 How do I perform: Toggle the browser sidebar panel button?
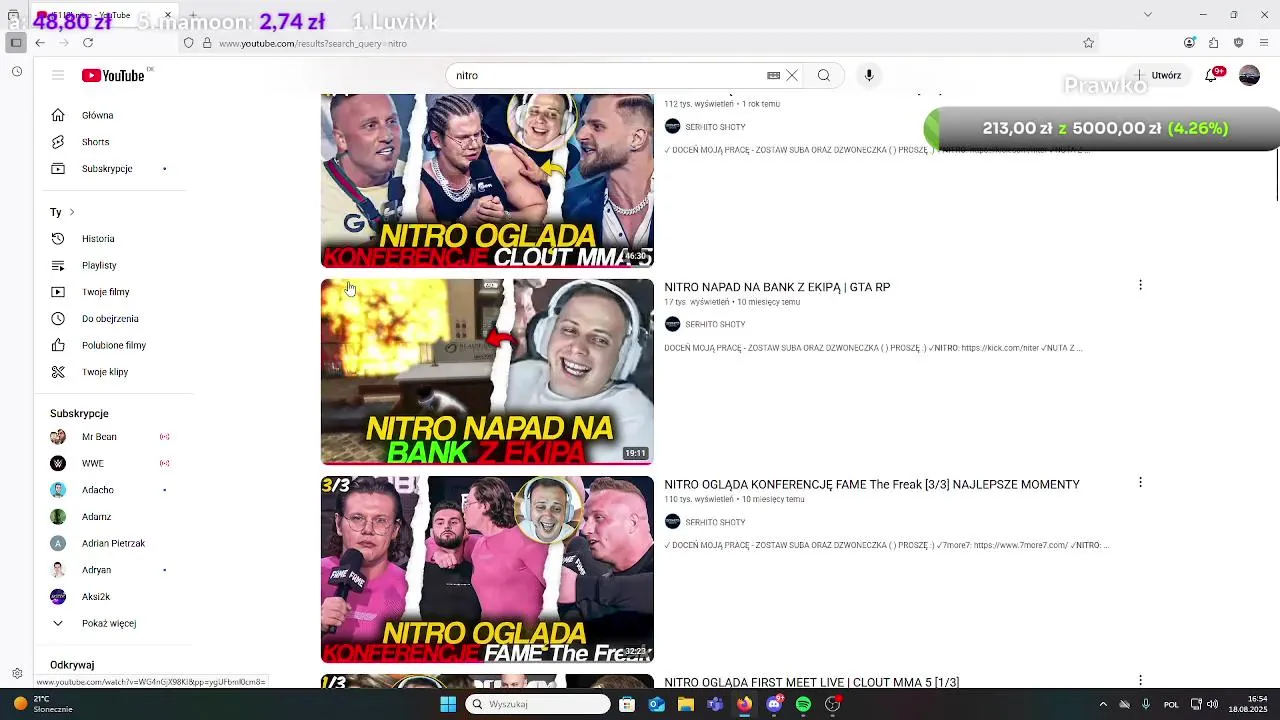[x=16, y=43]
